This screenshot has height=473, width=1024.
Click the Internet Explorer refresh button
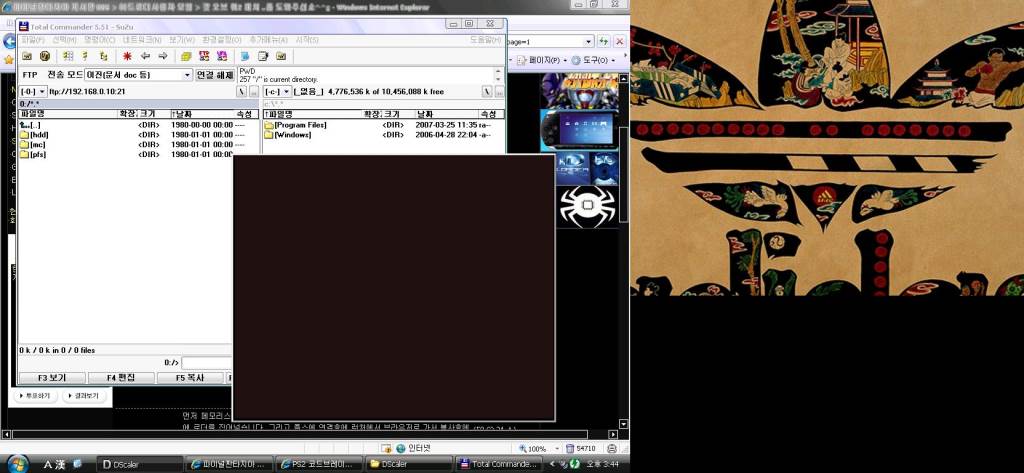[x=604, y=41]
